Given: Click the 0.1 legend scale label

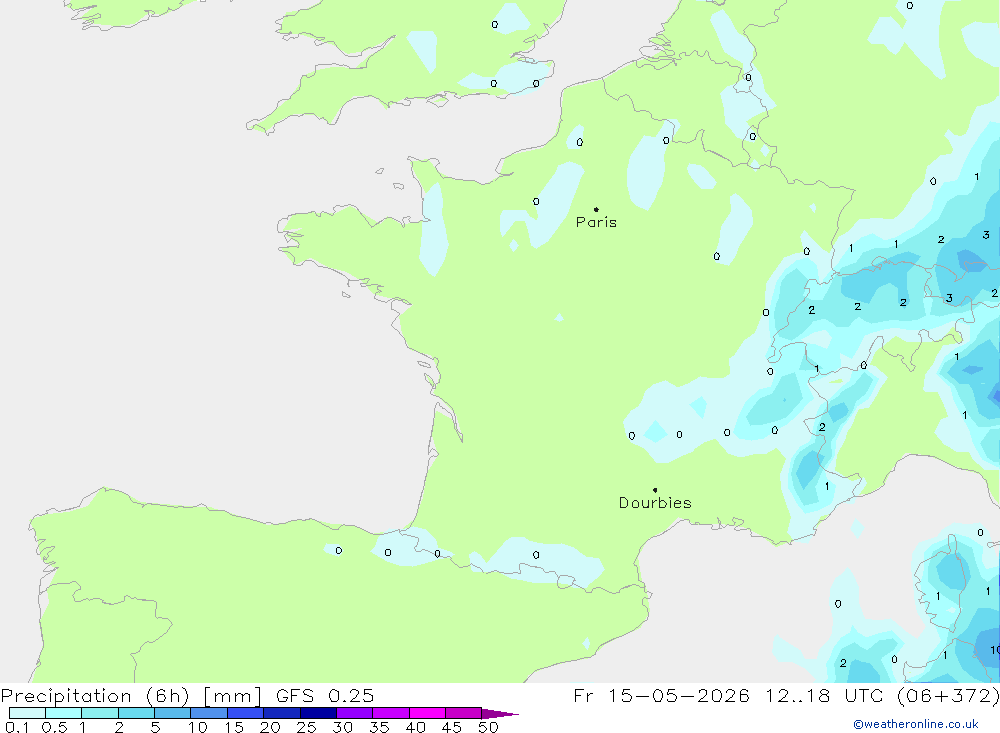Looking at the screenshot, I should 17,727.
